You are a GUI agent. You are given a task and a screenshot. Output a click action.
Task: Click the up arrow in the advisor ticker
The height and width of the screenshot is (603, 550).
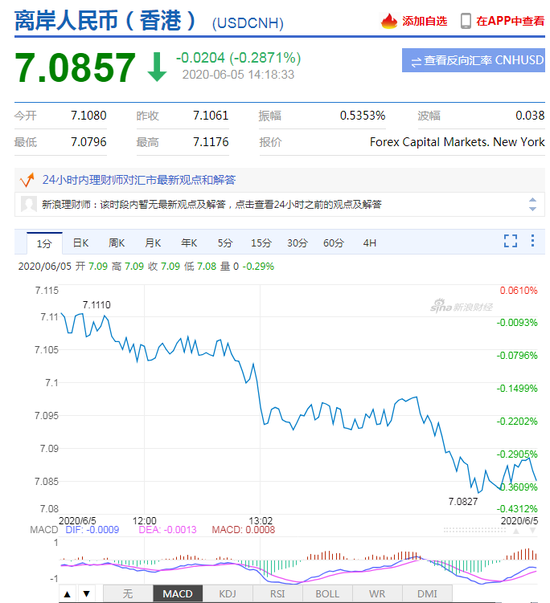coord(532,200)
